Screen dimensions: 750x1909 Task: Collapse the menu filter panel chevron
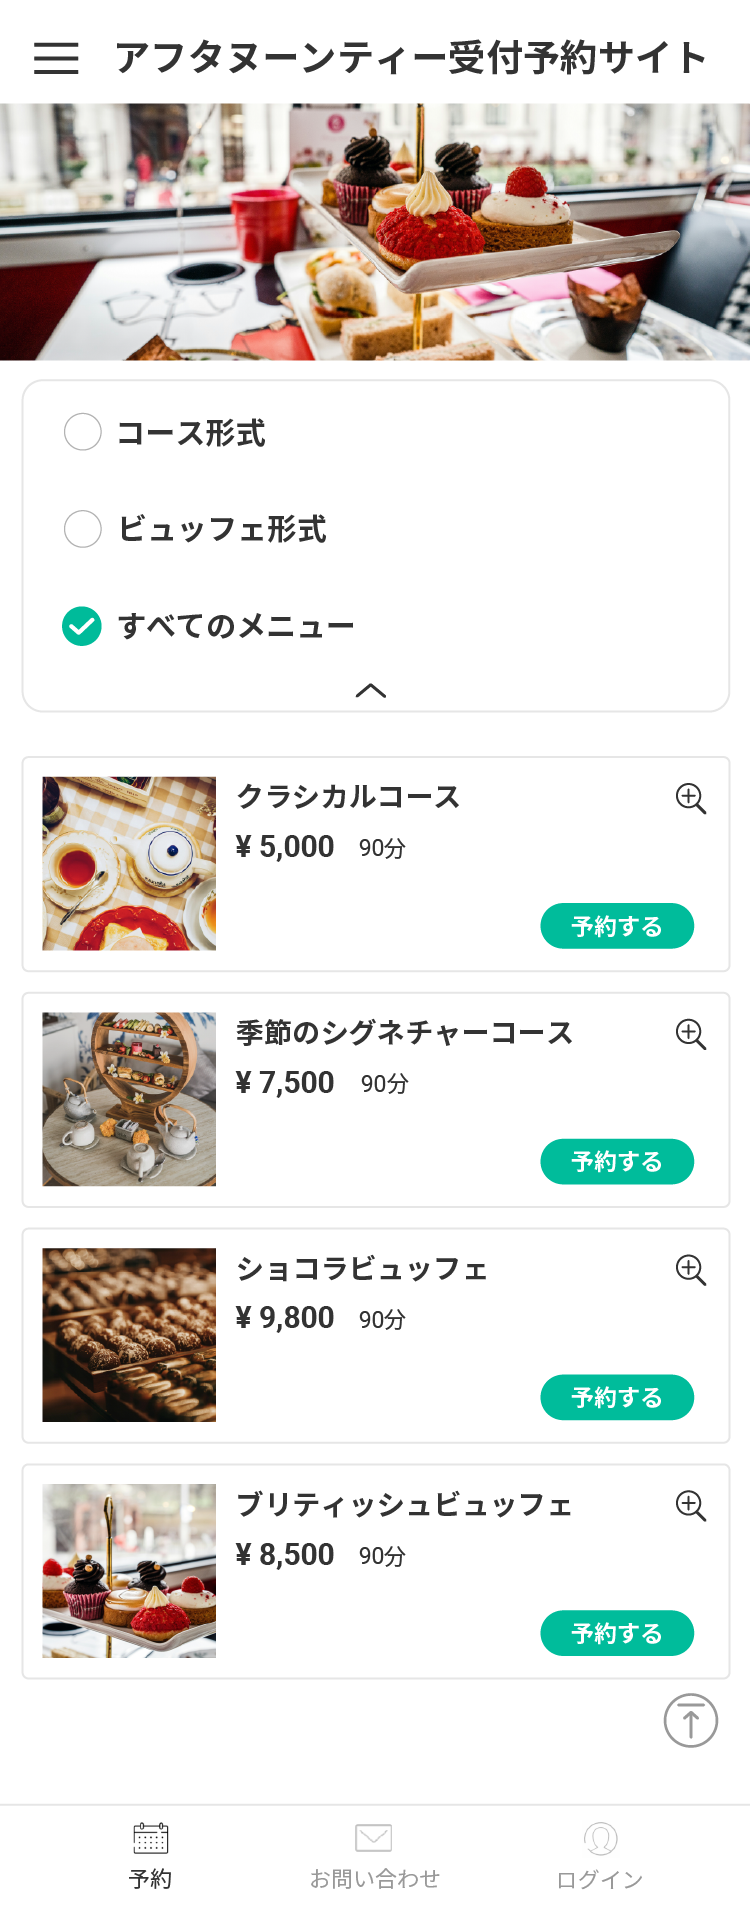(x=371, y=690)
